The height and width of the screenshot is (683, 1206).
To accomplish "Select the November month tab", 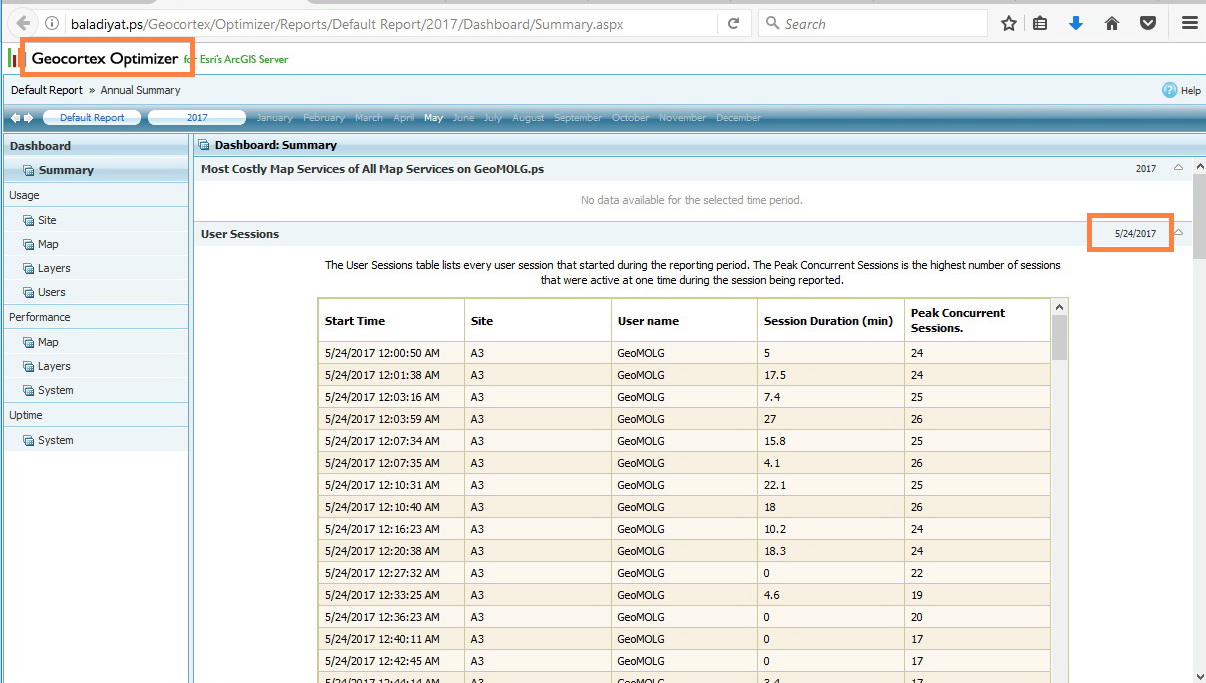I will (x=682, y=118).
